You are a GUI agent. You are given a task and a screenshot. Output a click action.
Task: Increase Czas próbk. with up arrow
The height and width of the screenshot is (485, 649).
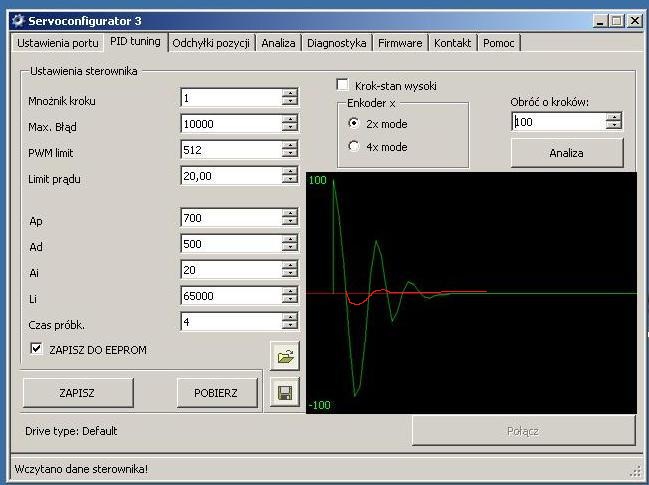290,317
